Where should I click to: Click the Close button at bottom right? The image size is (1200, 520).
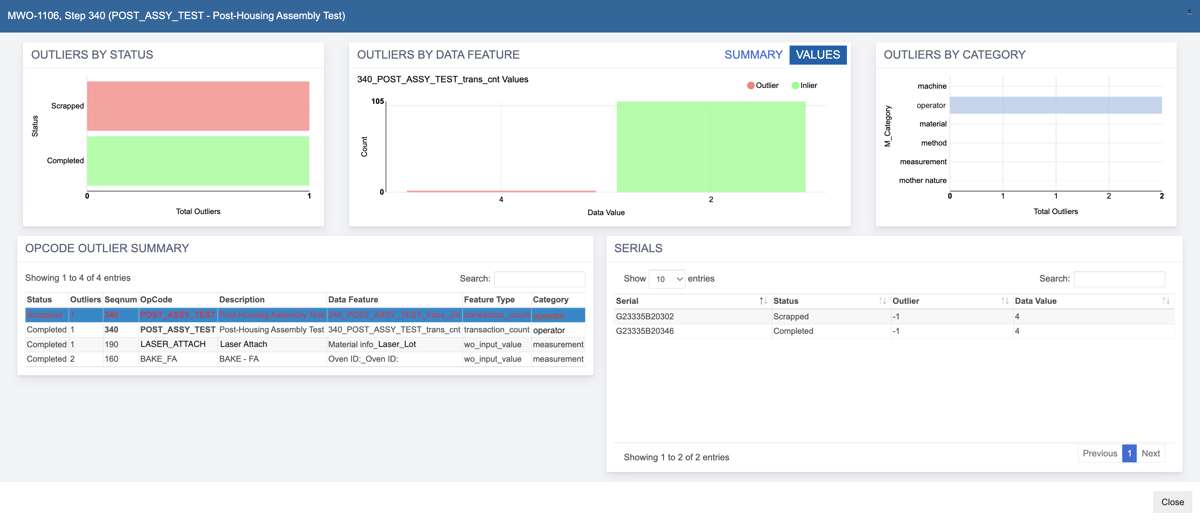tap(1172, 502)
